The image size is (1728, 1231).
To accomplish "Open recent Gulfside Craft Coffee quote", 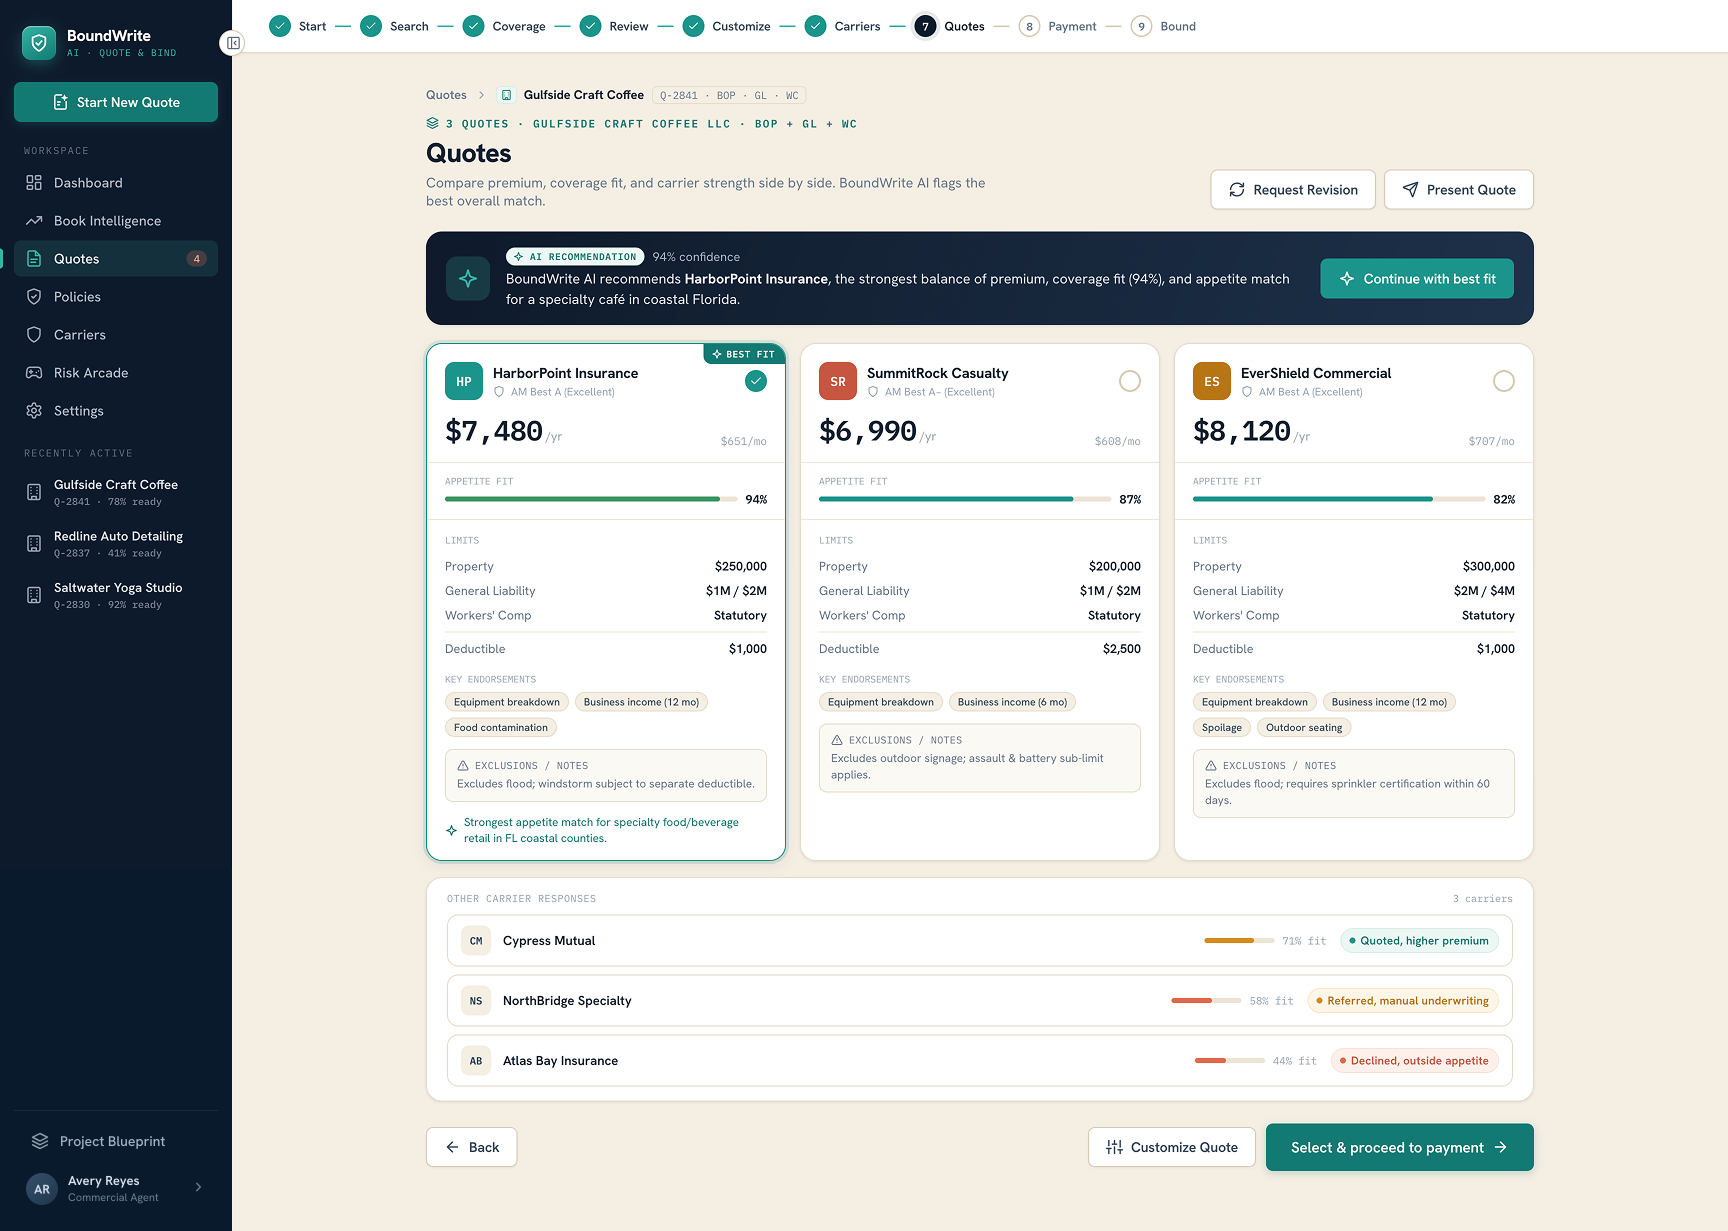I will coord(116,492).
